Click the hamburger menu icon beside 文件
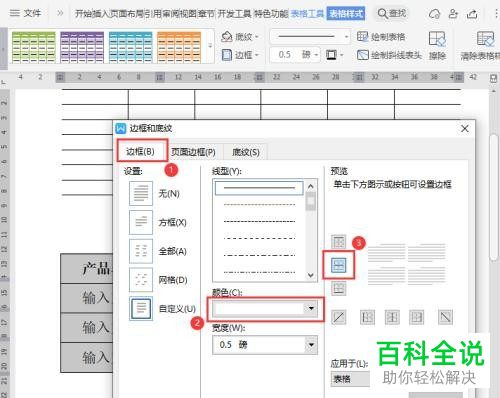The height and width of the screenshot is (398, 500). tap(14, 13)
